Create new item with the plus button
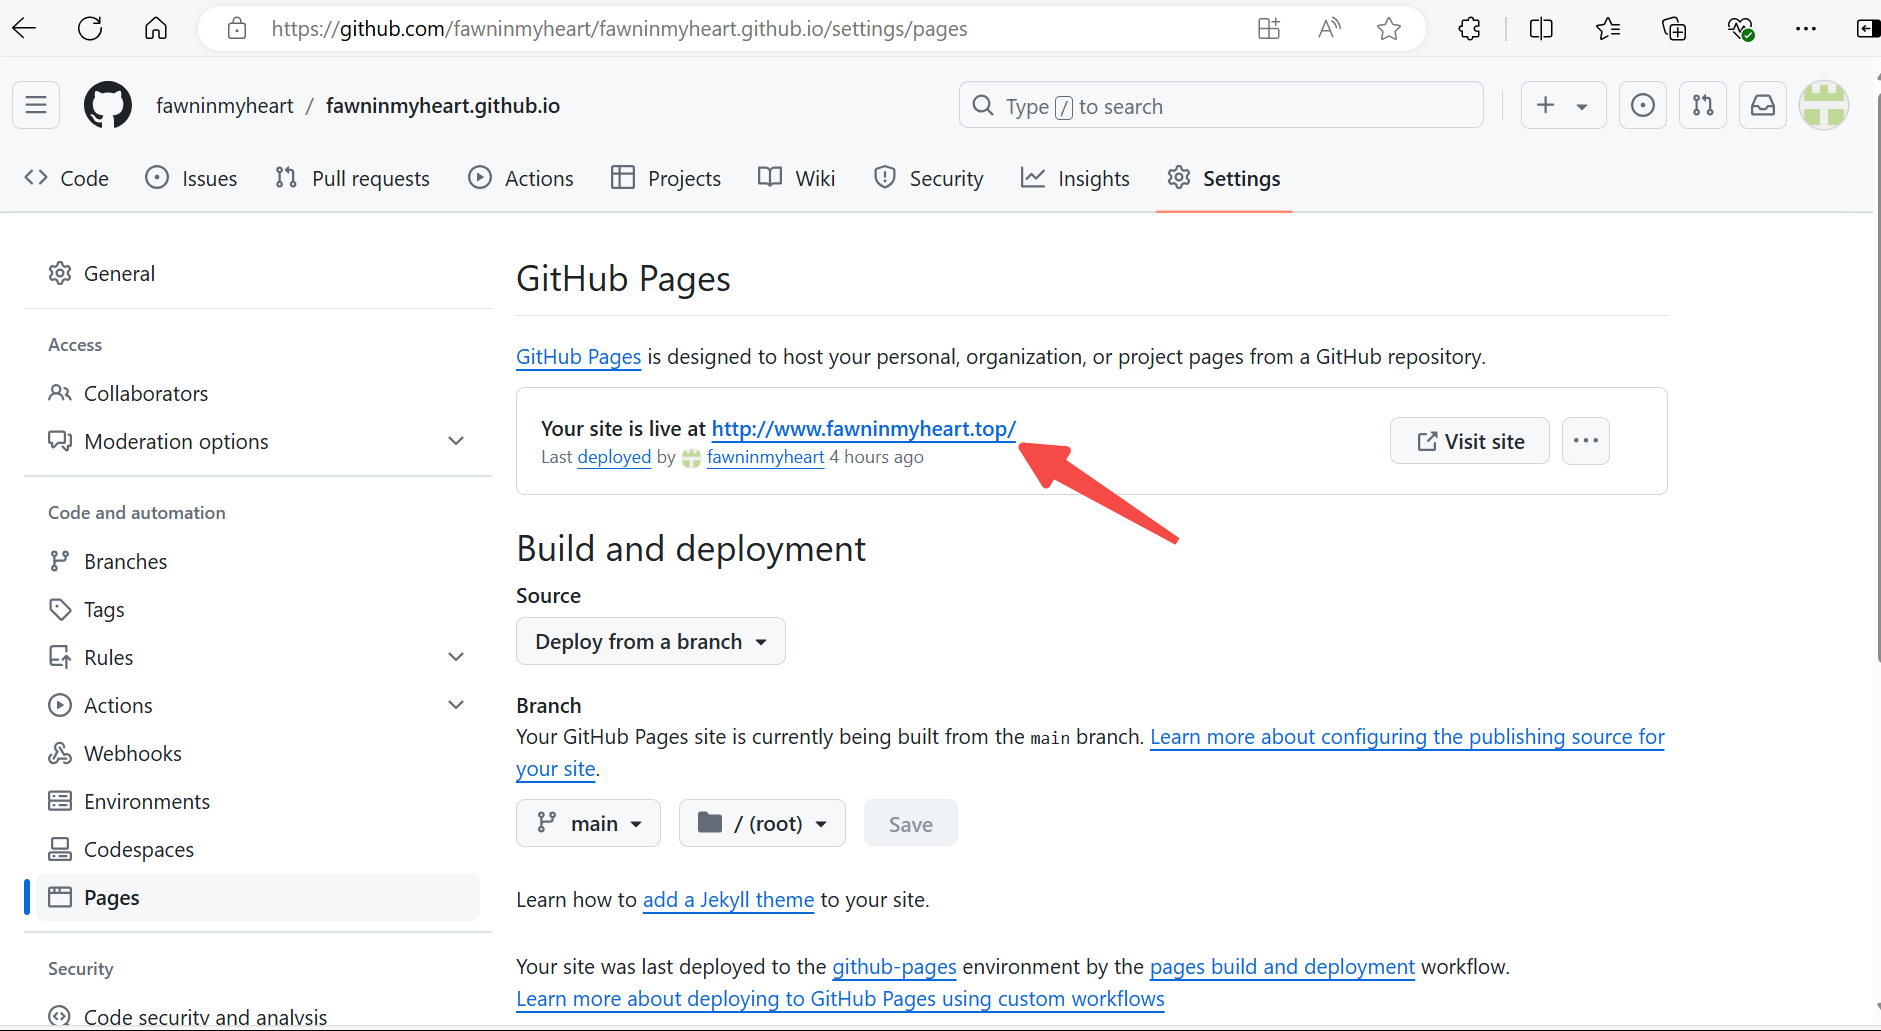1881x1031 pixels. point(1563,105)
